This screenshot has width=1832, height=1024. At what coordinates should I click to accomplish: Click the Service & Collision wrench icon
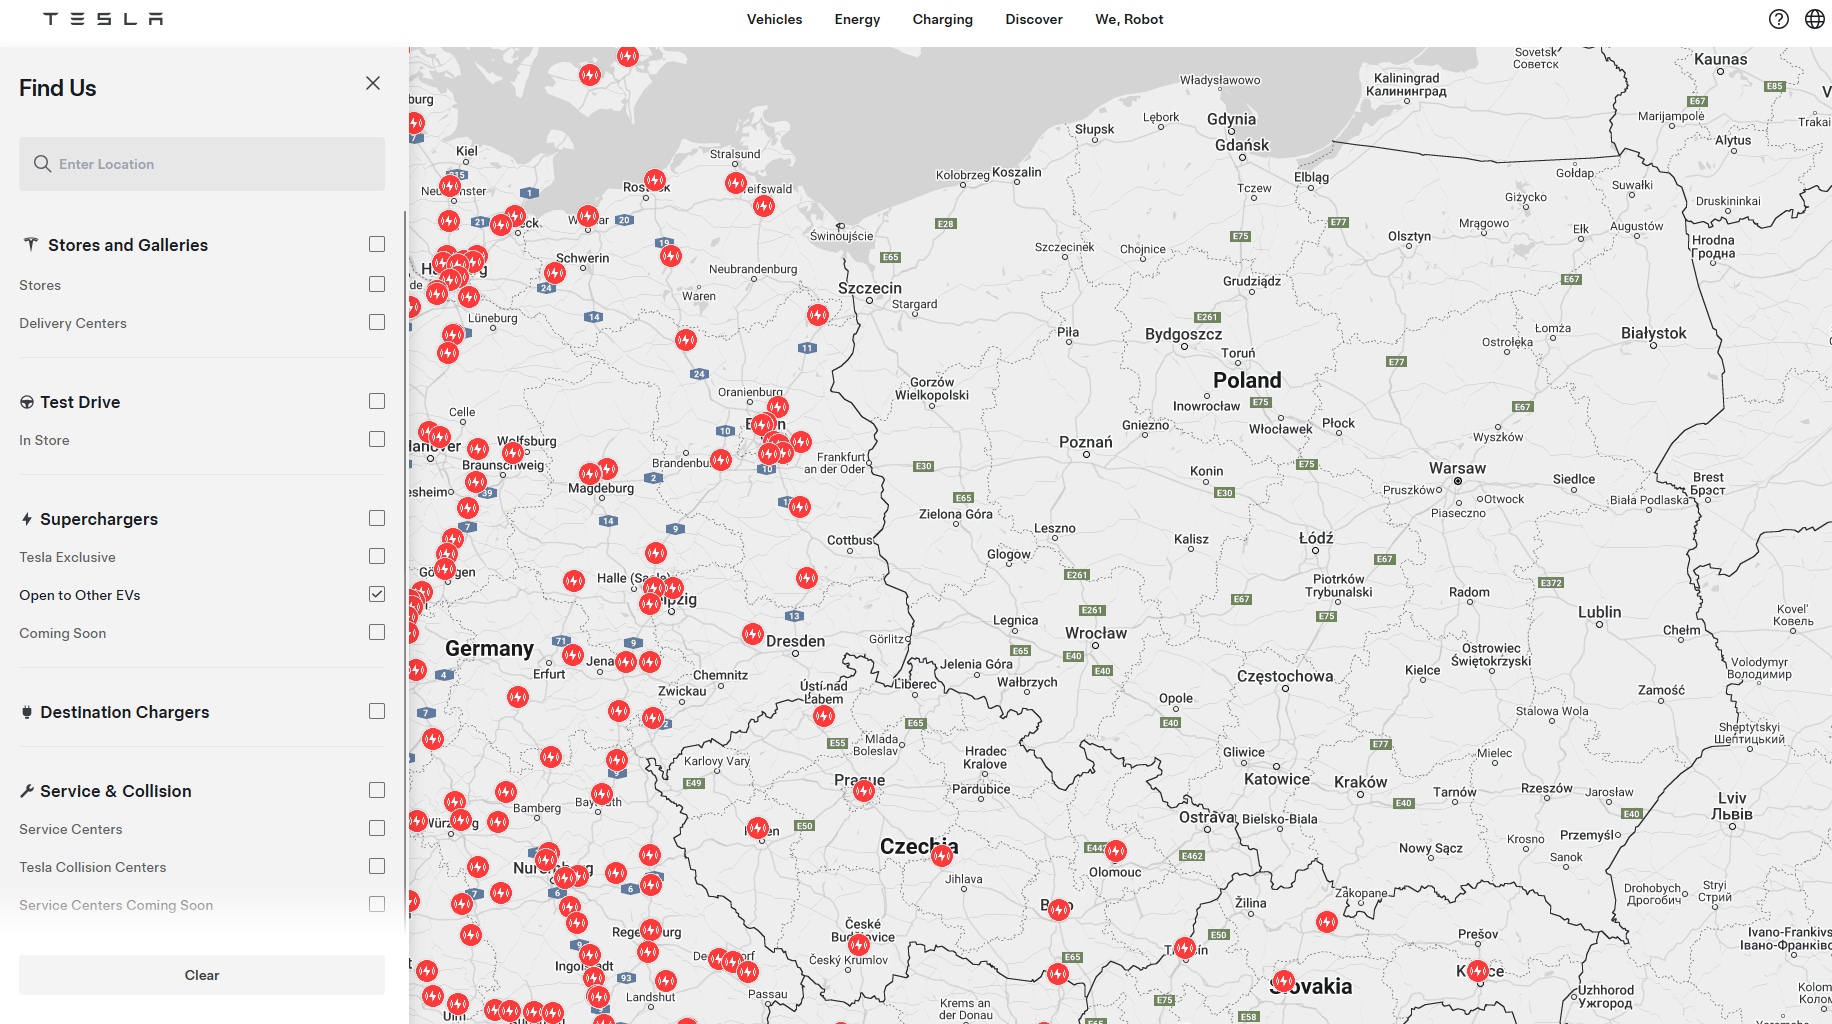pyautogui.click(x=27, y=791)
